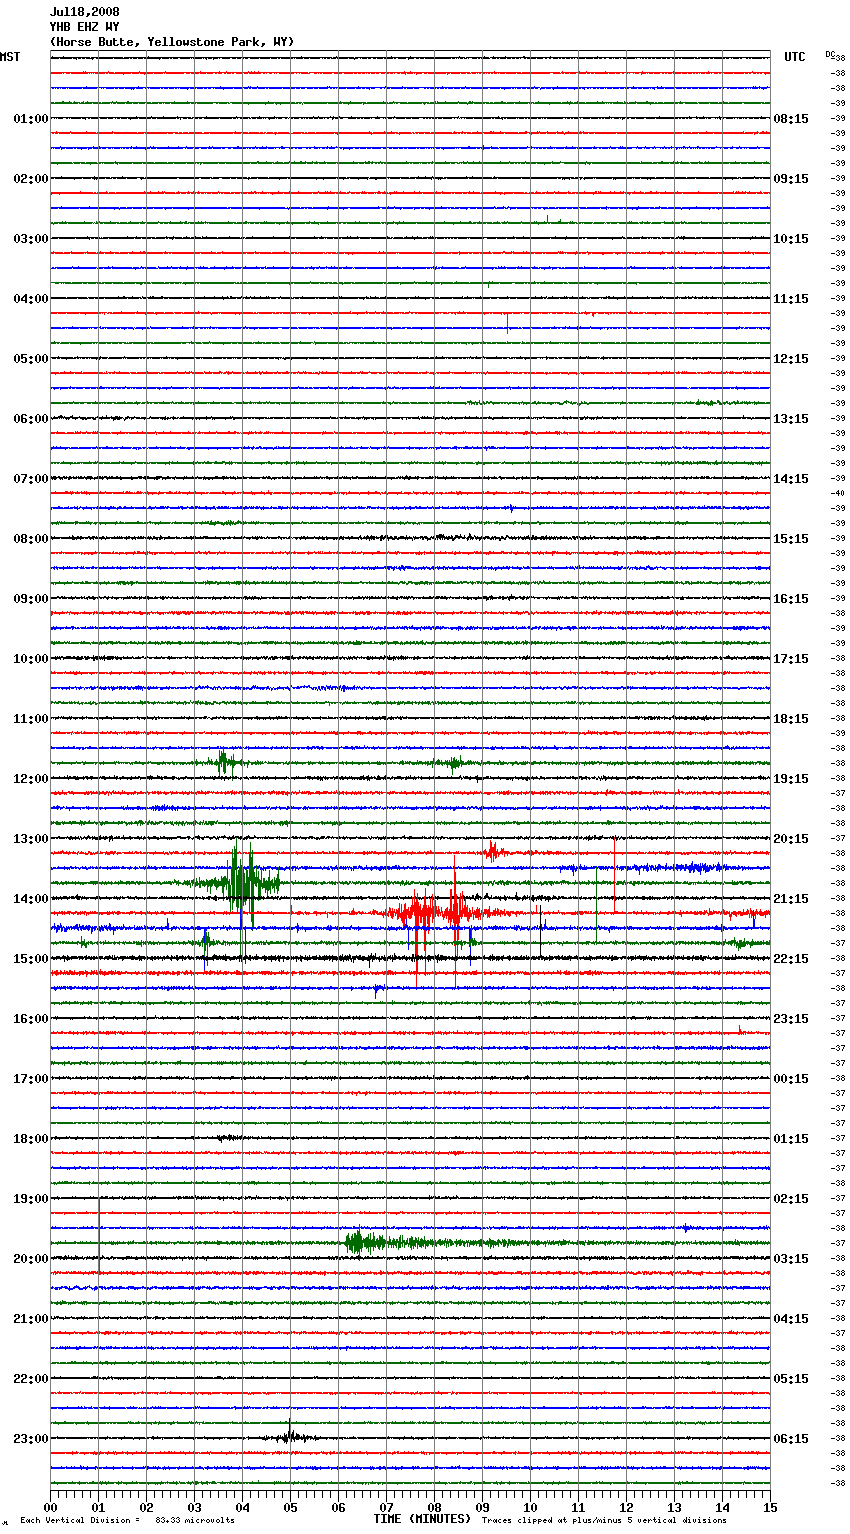850x1534 pixels.
Task: Click the 14:00 MST time label
Action: tap(30, 899)
